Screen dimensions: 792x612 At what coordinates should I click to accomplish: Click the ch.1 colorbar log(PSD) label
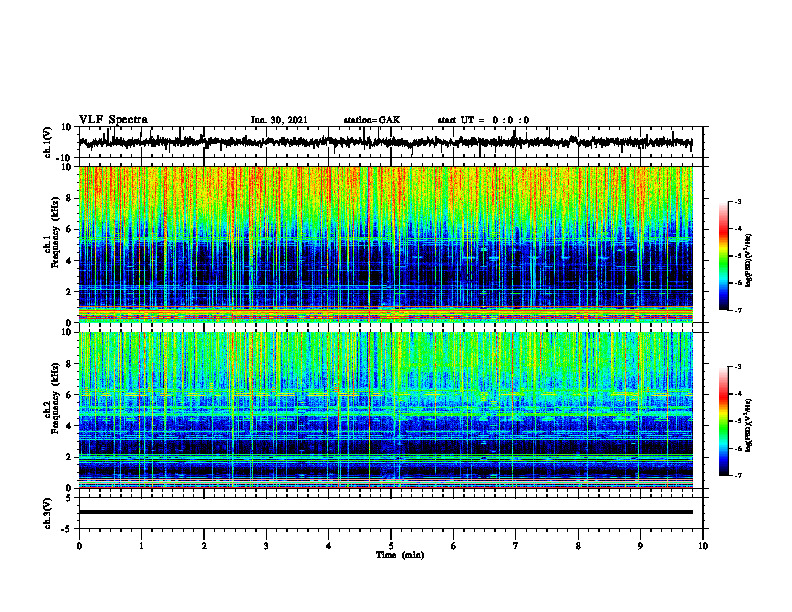click(749, 260)
